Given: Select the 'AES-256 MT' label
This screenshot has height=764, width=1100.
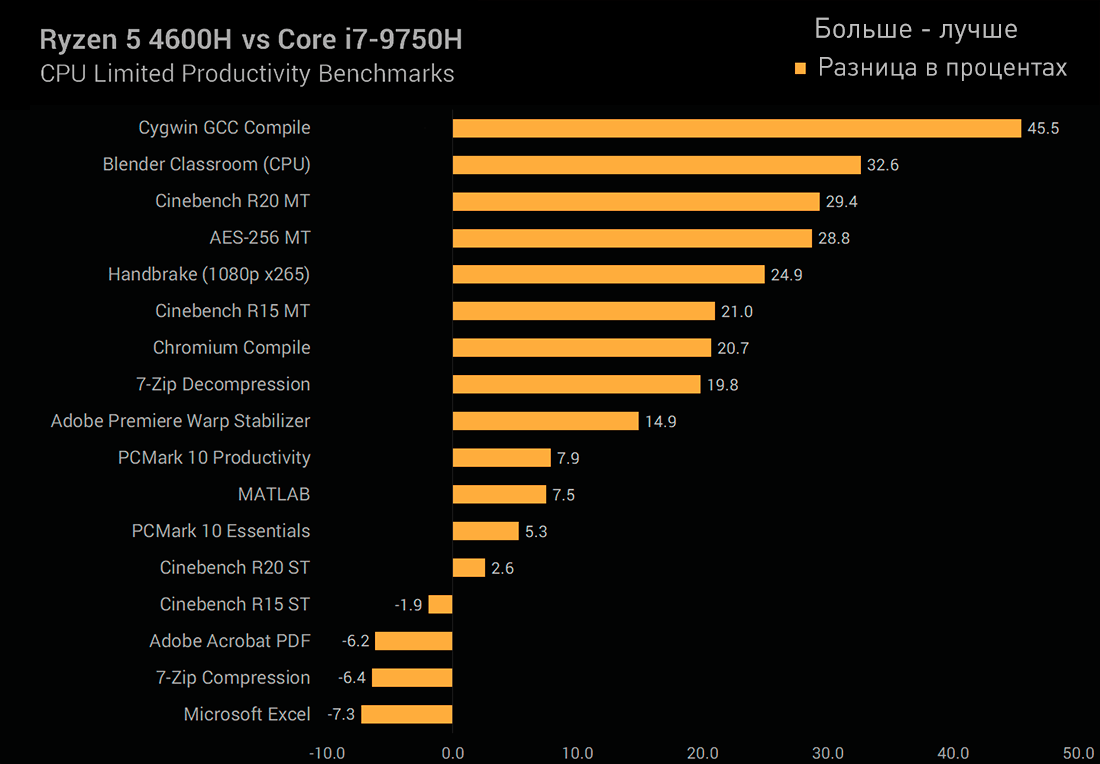Looking at the screenshot, I should click(260, 238).
